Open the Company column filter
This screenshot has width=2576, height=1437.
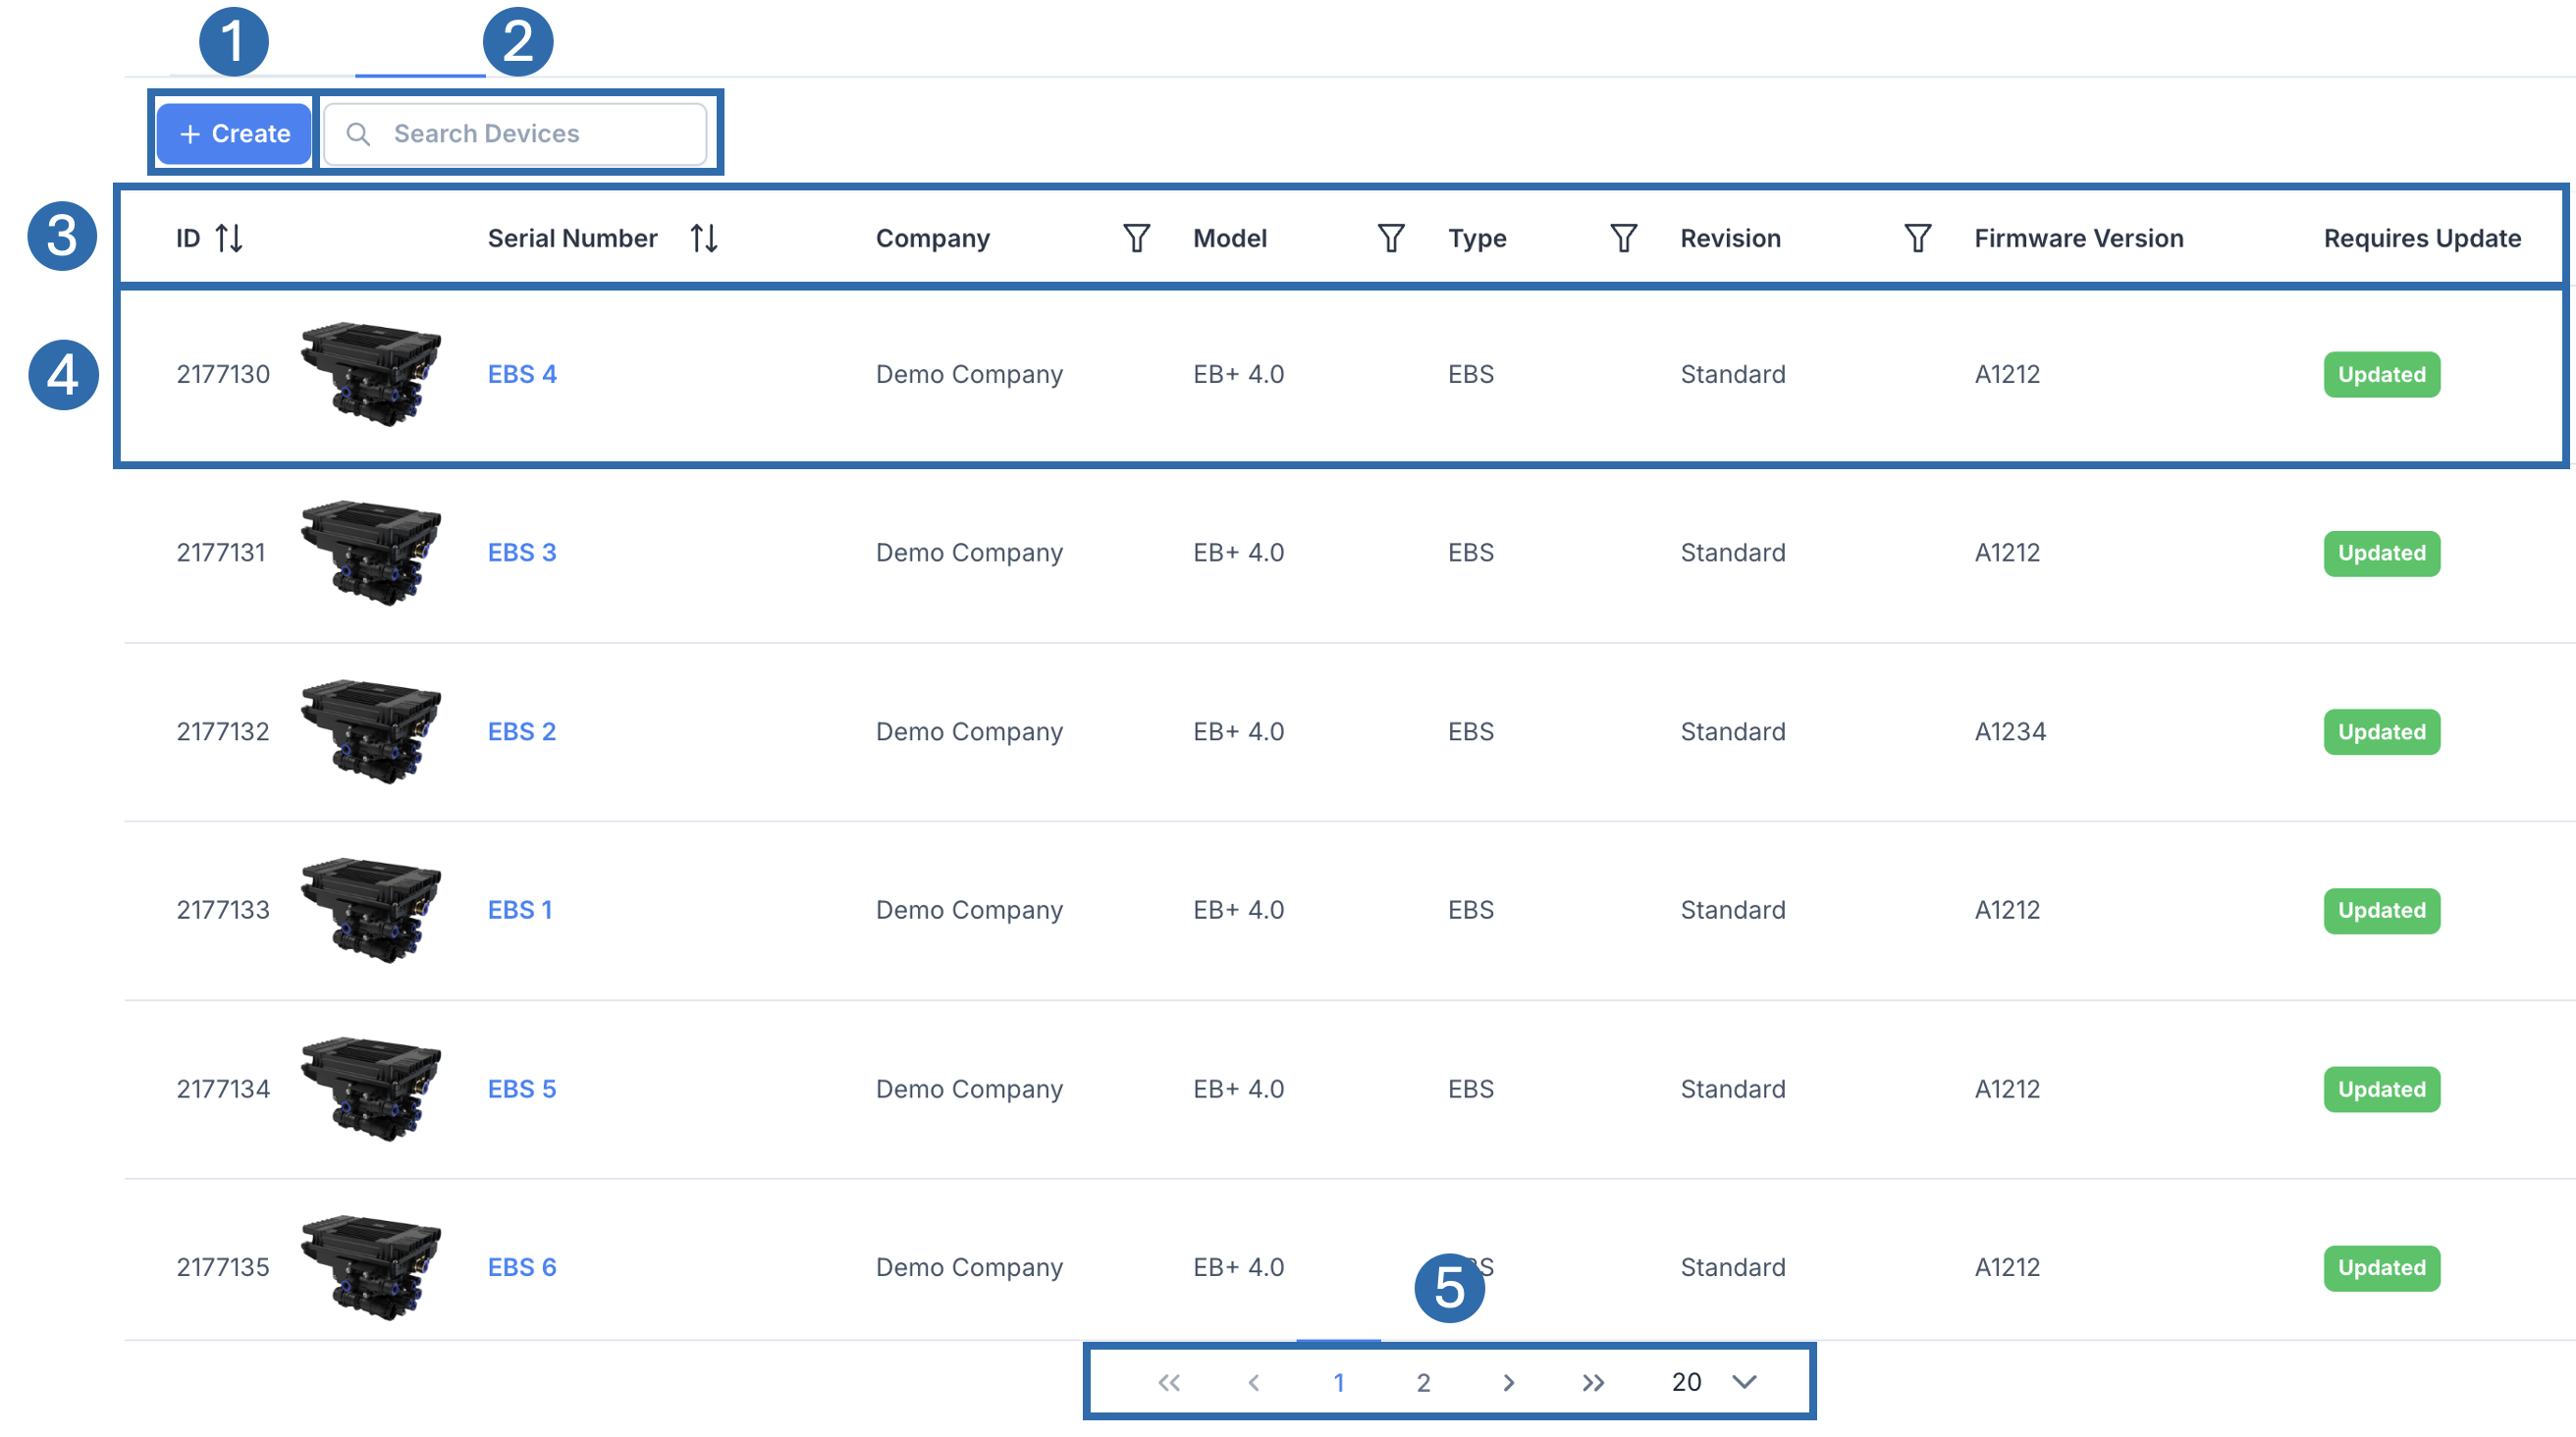[1136, 238]
